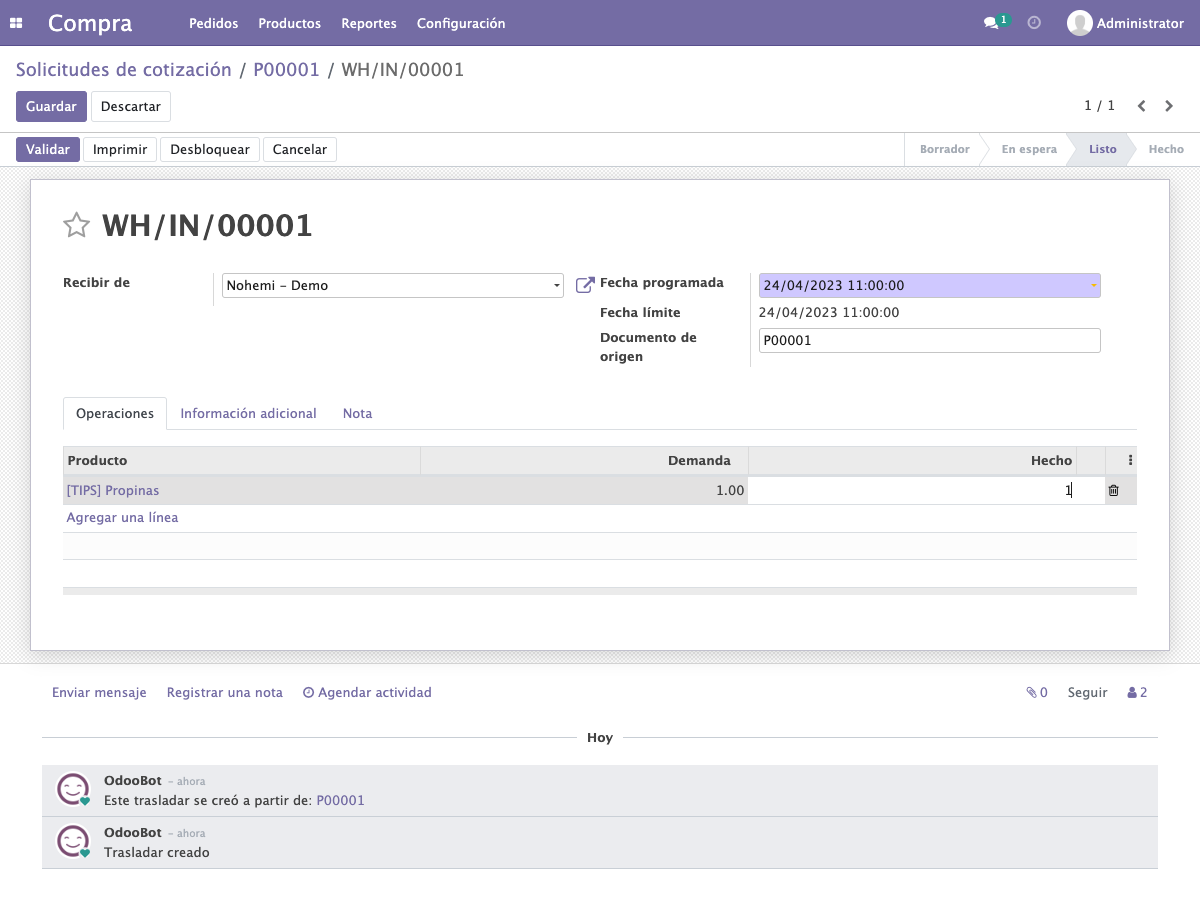The height and width of the screenshot is (900, 1200).
Task: Toggle the favorite star next to WH/IN/00001
Action: (77, 225)
